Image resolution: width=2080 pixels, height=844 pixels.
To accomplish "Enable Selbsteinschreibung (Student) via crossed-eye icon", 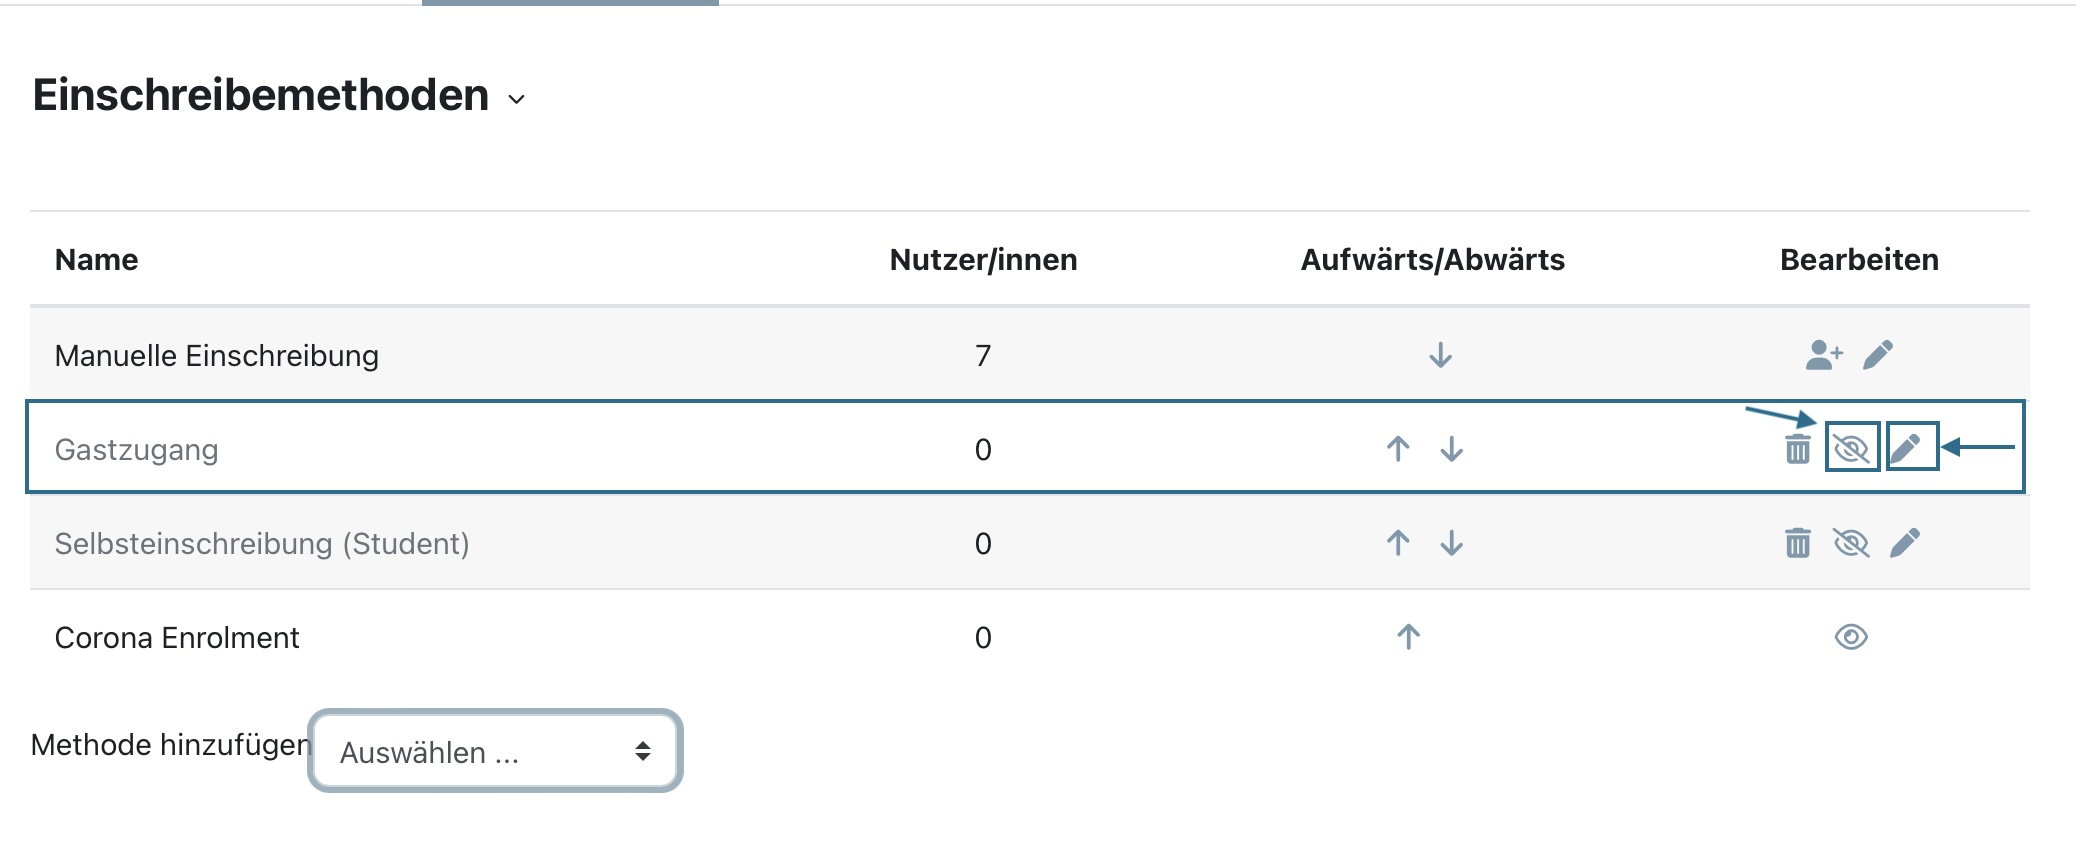I will [x=1852, y=543].
